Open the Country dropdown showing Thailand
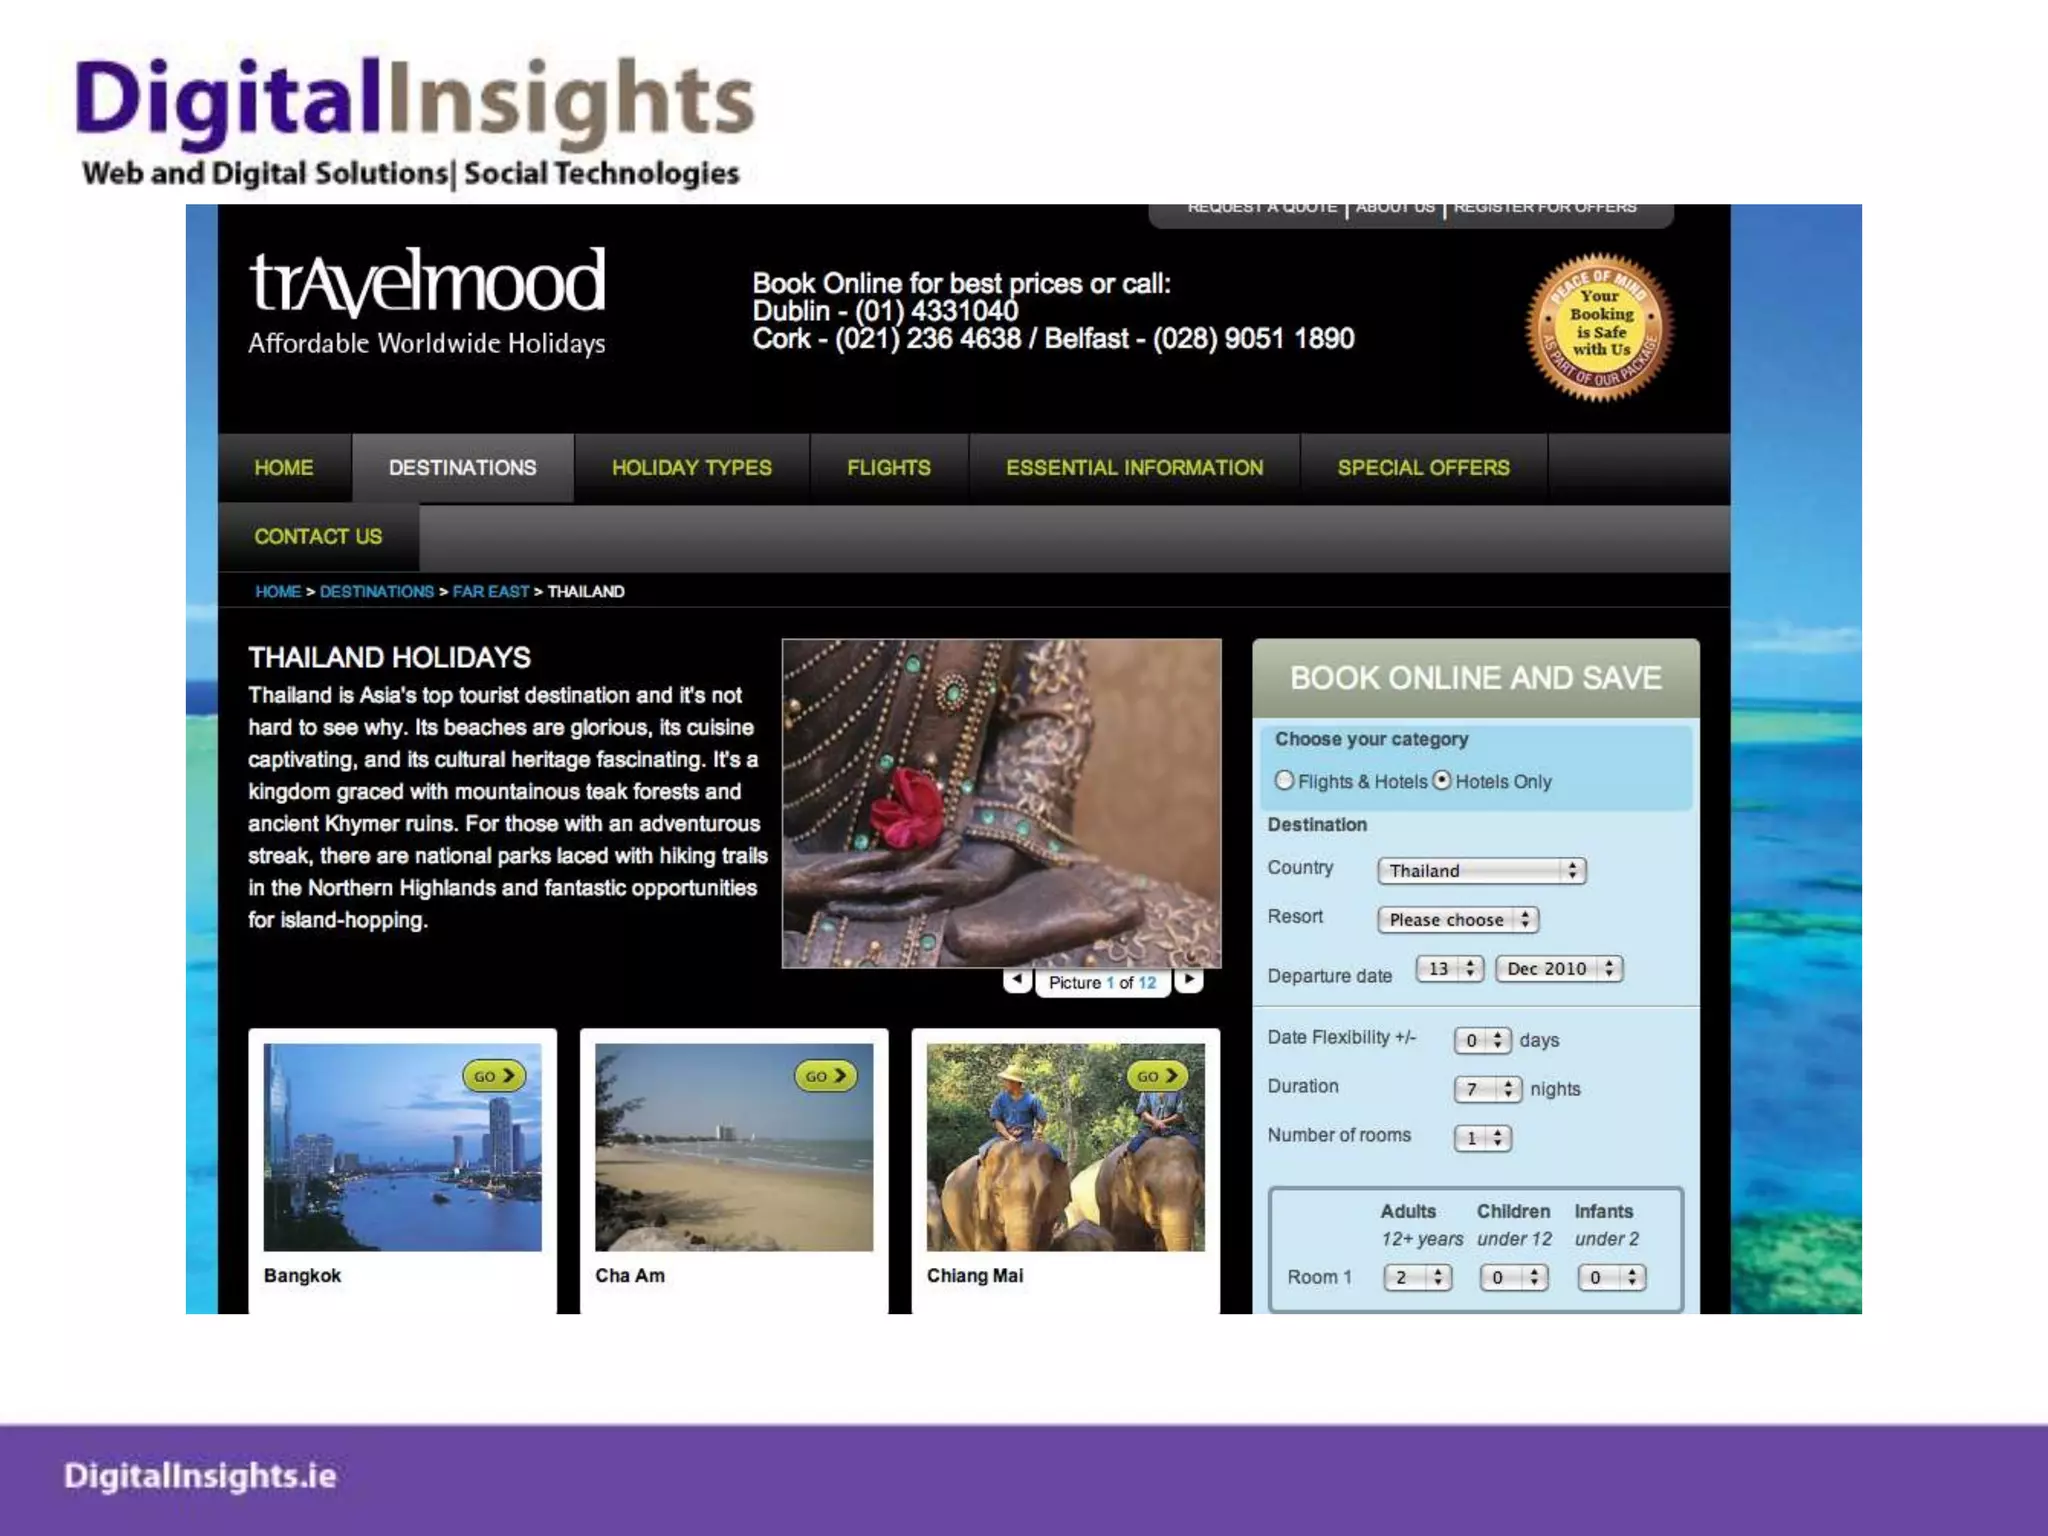The width and height of the screenshot is (2048, 1536). coord(1481,871)
